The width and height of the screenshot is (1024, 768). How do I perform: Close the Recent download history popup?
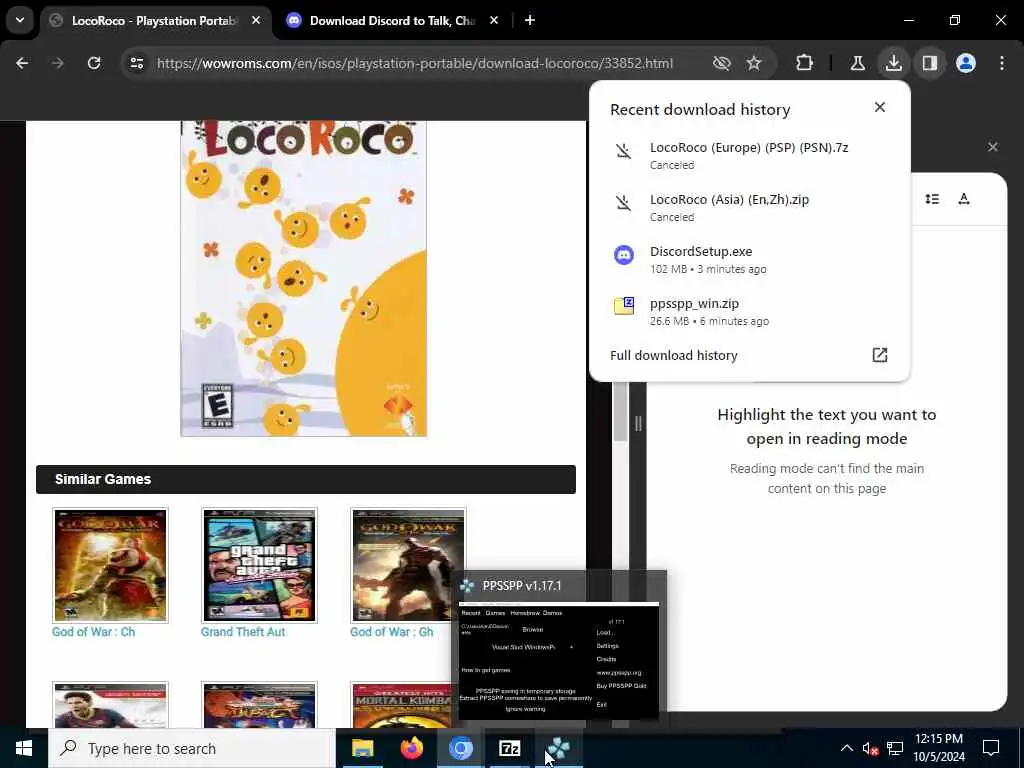coord(880,107)
